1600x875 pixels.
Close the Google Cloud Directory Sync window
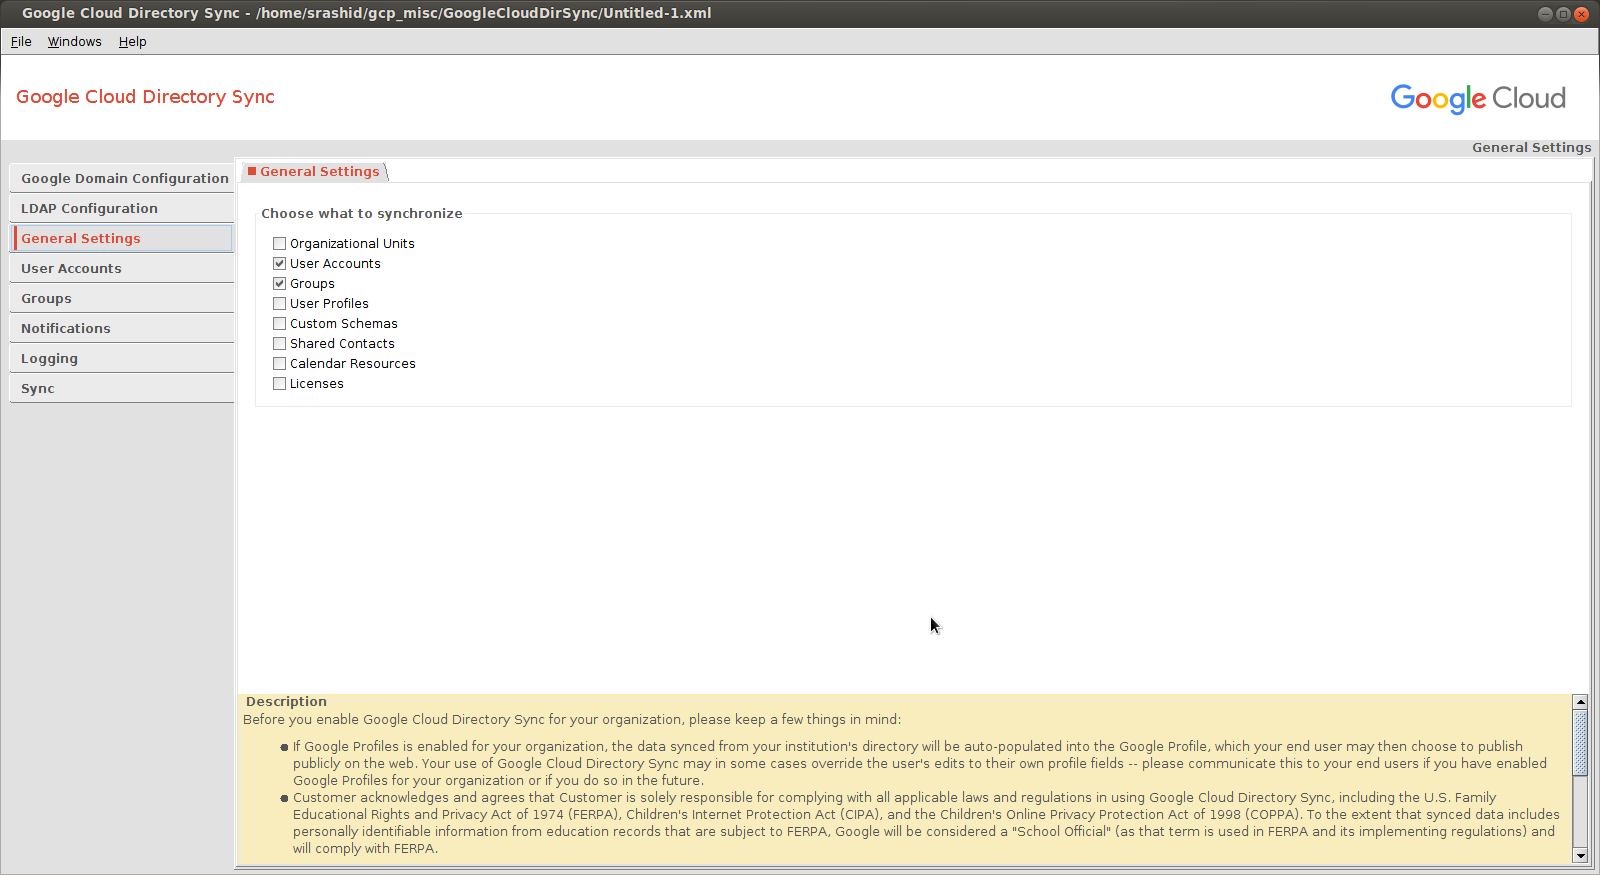(1581, 14)
